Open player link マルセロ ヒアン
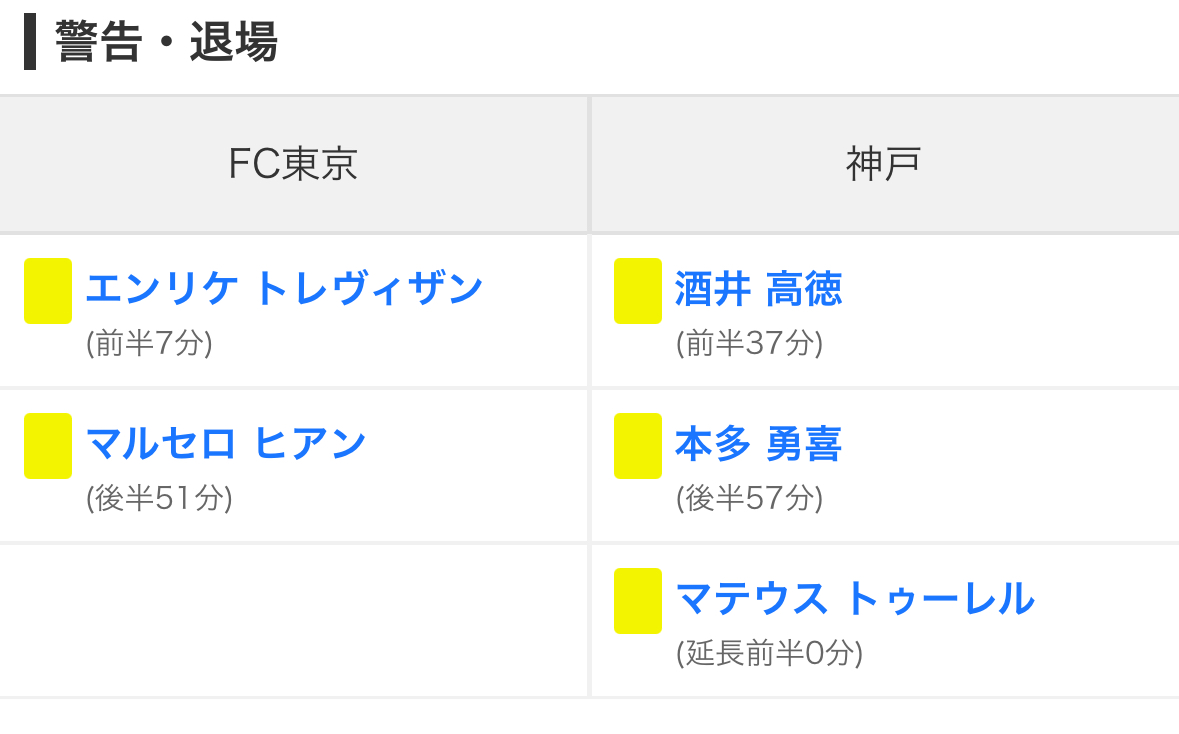The image size is (1179, 734). pos(226,443)
